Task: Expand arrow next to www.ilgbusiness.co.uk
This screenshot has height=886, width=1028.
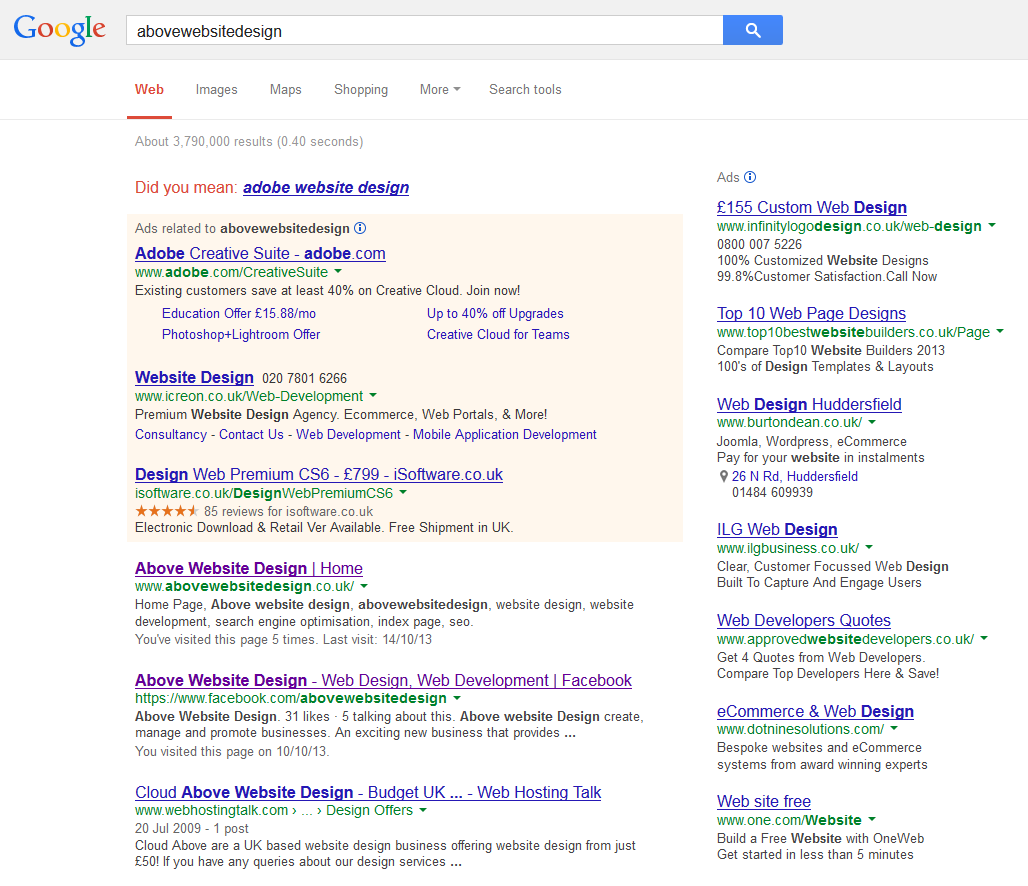Action: [x=869, y=546]
